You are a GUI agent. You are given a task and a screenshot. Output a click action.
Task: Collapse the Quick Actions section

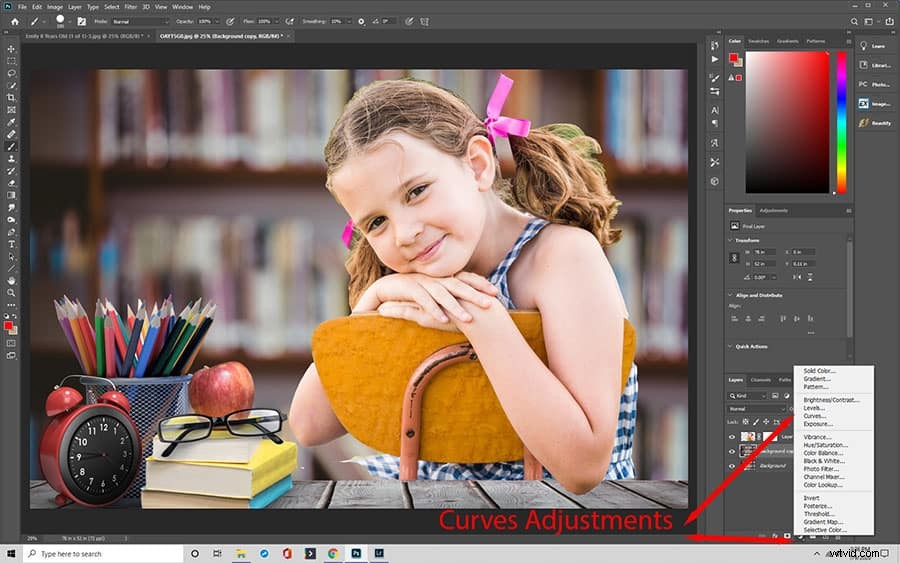pyautogui.click(x=730, y=347)
